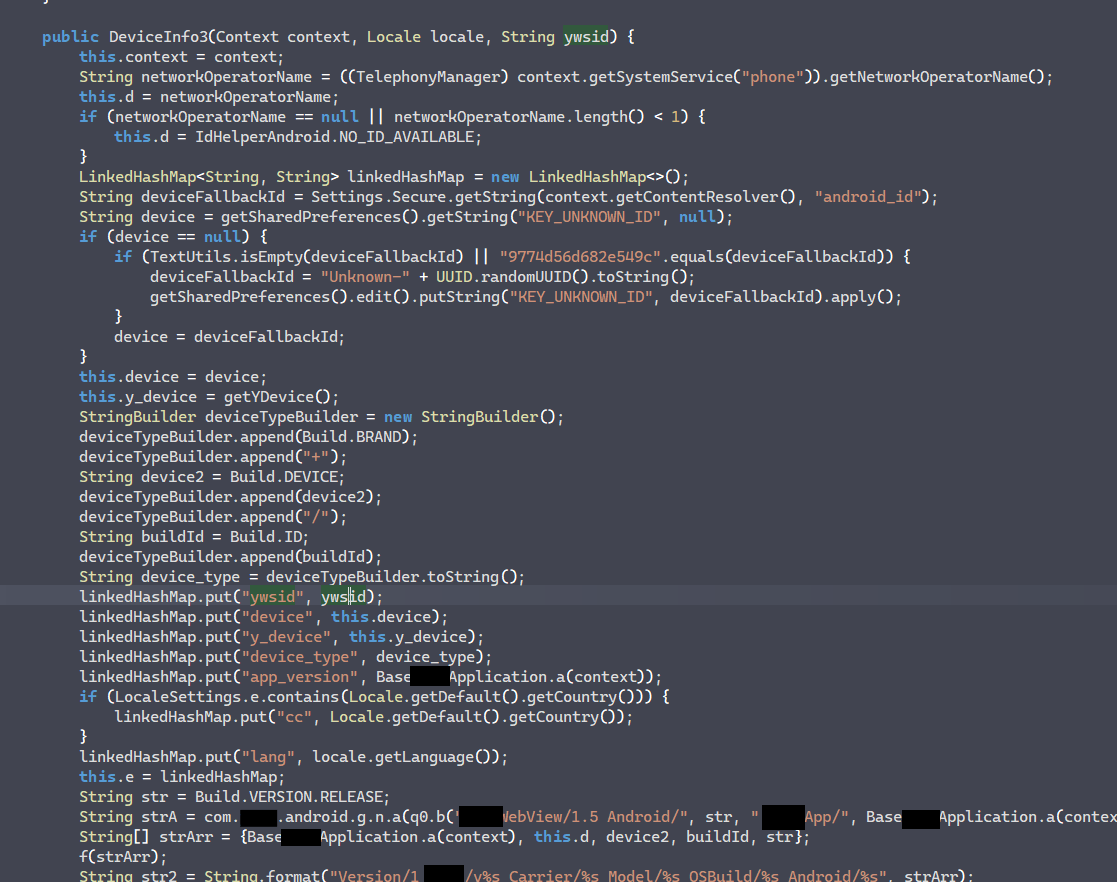Select the "NO_ID_AVAILABLE" constant
1117x882 pixels.
[407, 137]
